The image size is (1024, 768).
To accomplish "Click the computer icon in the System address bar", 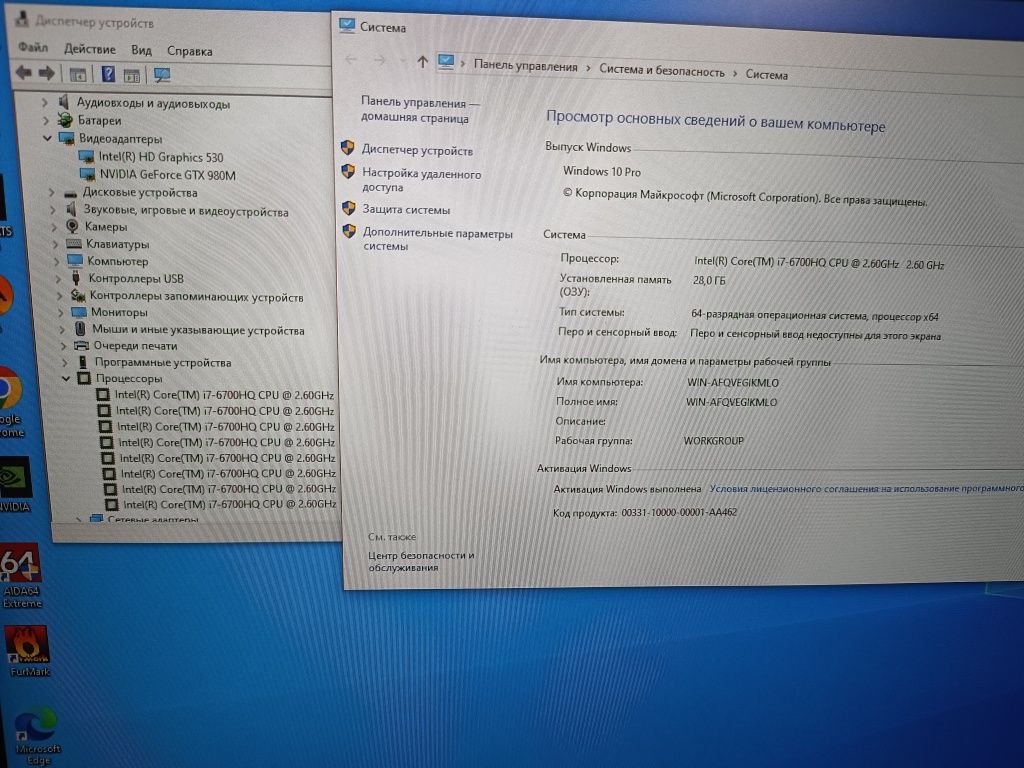I will pos(446,62).
